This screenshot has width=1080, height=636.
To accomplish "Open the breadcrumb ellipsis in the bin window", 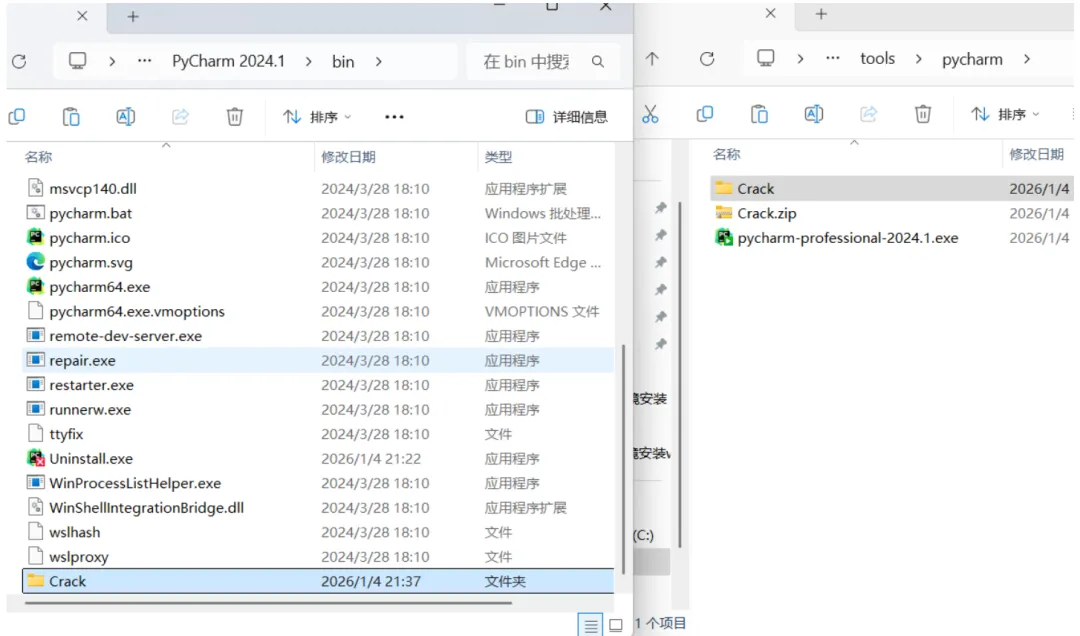I will click(x=144, y=61).
